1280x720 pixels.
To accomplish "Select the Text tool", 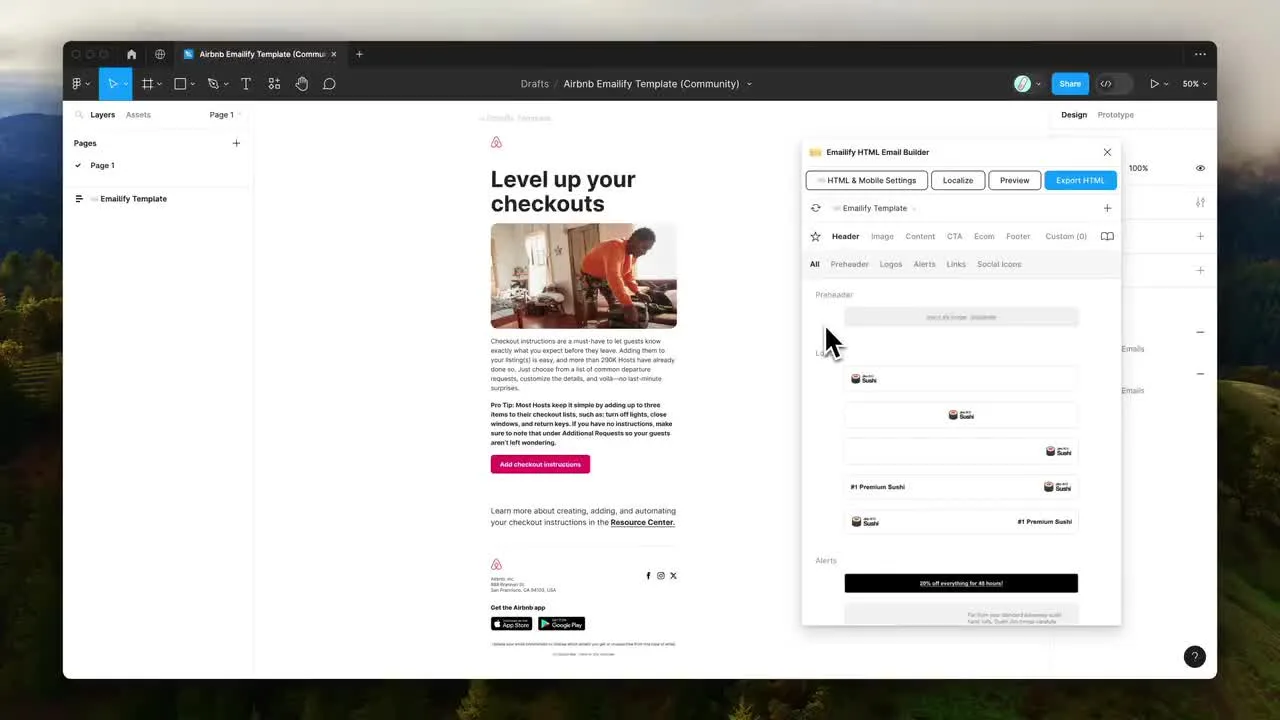I will (x=245, y=83).
